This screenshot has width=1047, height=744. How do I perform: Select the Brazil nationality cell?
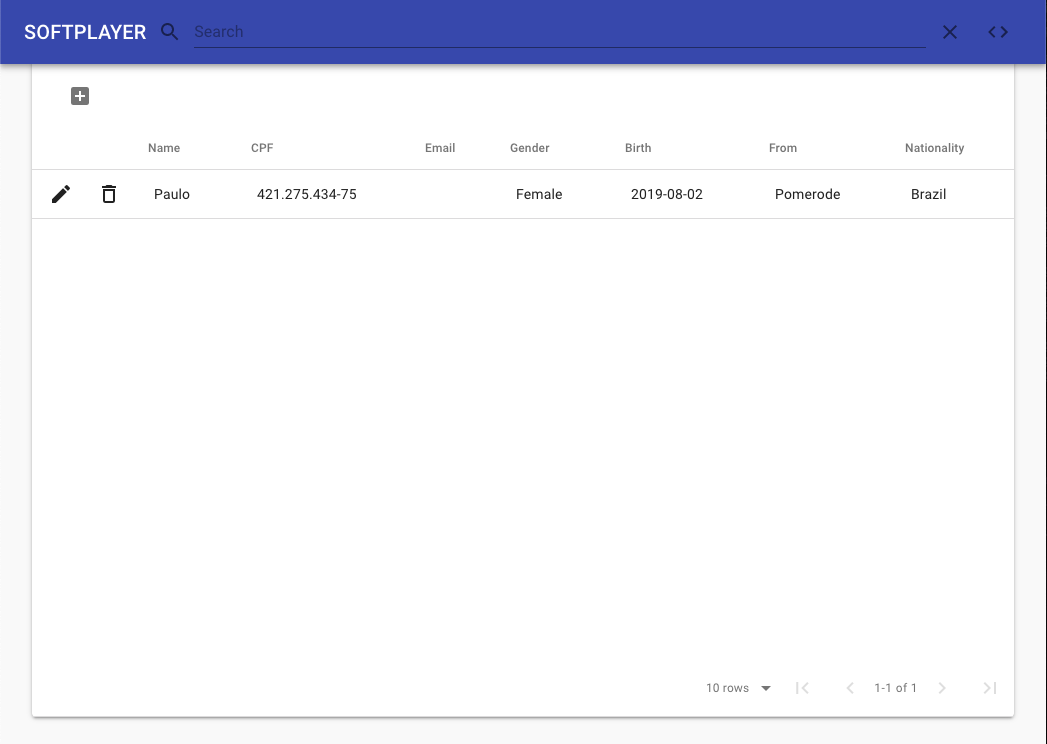pos(928,194)
